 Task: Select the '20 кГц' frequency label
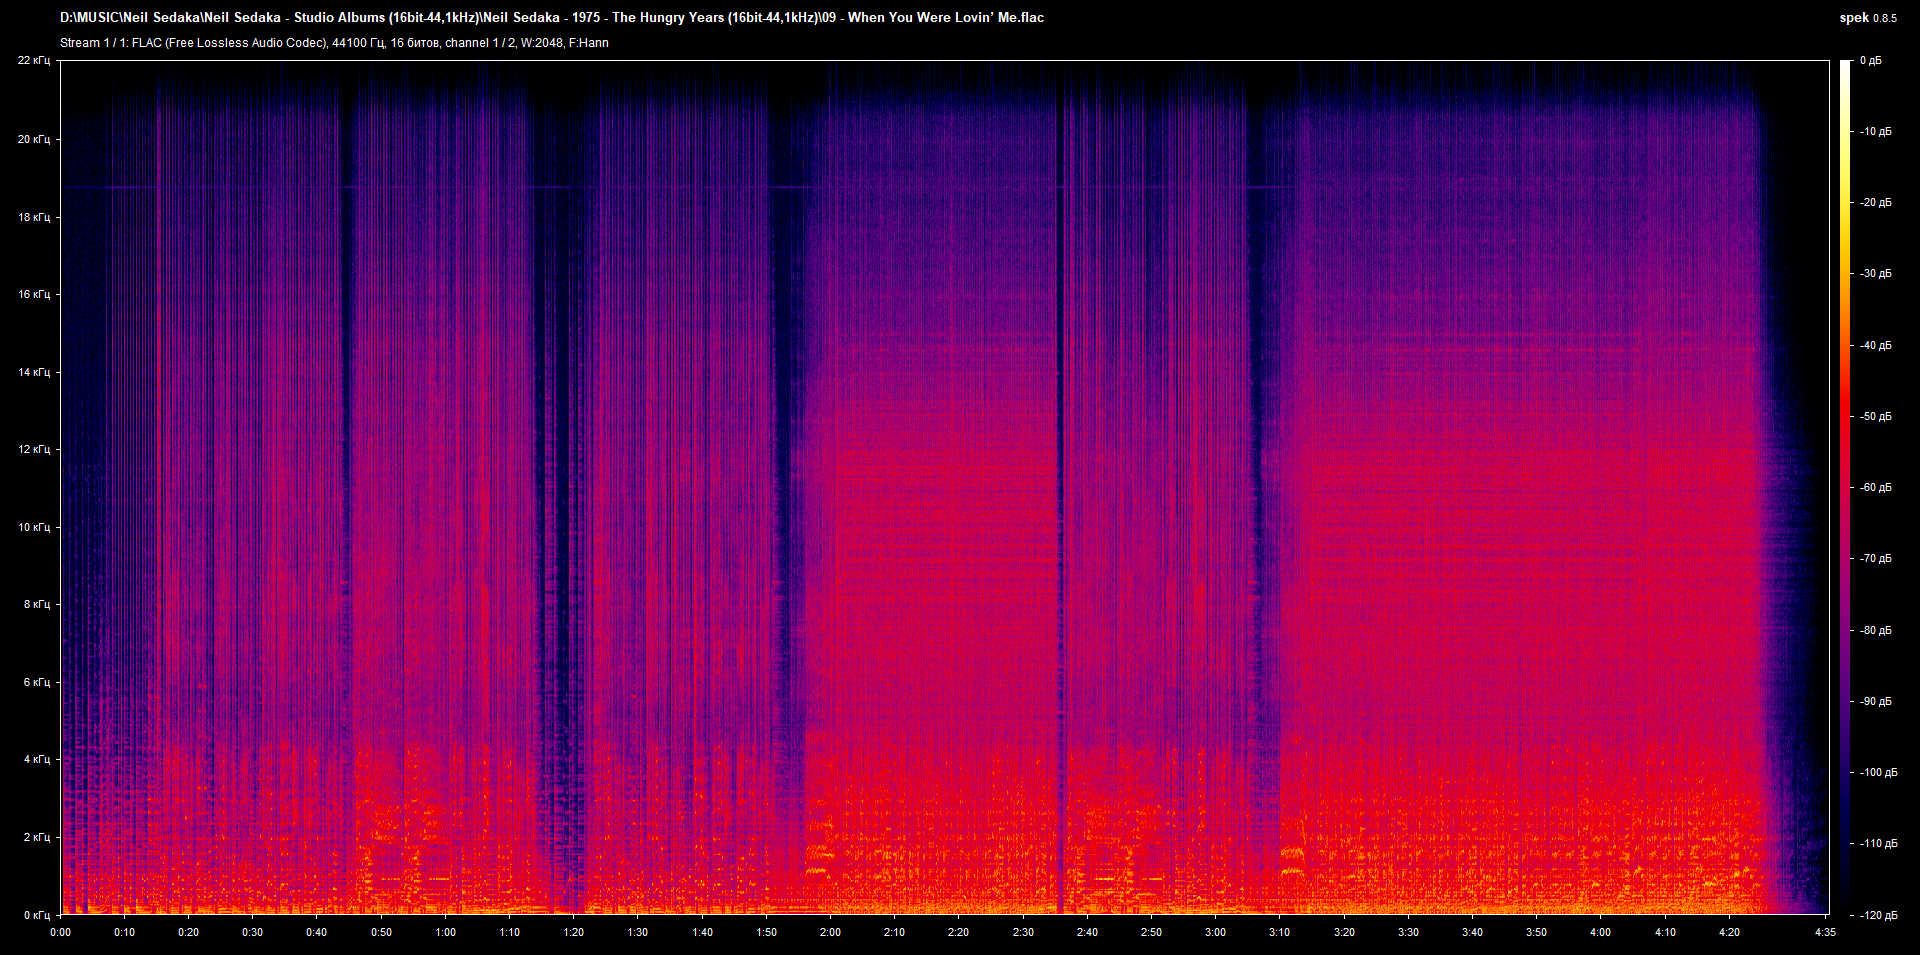(x=34, y=139)
